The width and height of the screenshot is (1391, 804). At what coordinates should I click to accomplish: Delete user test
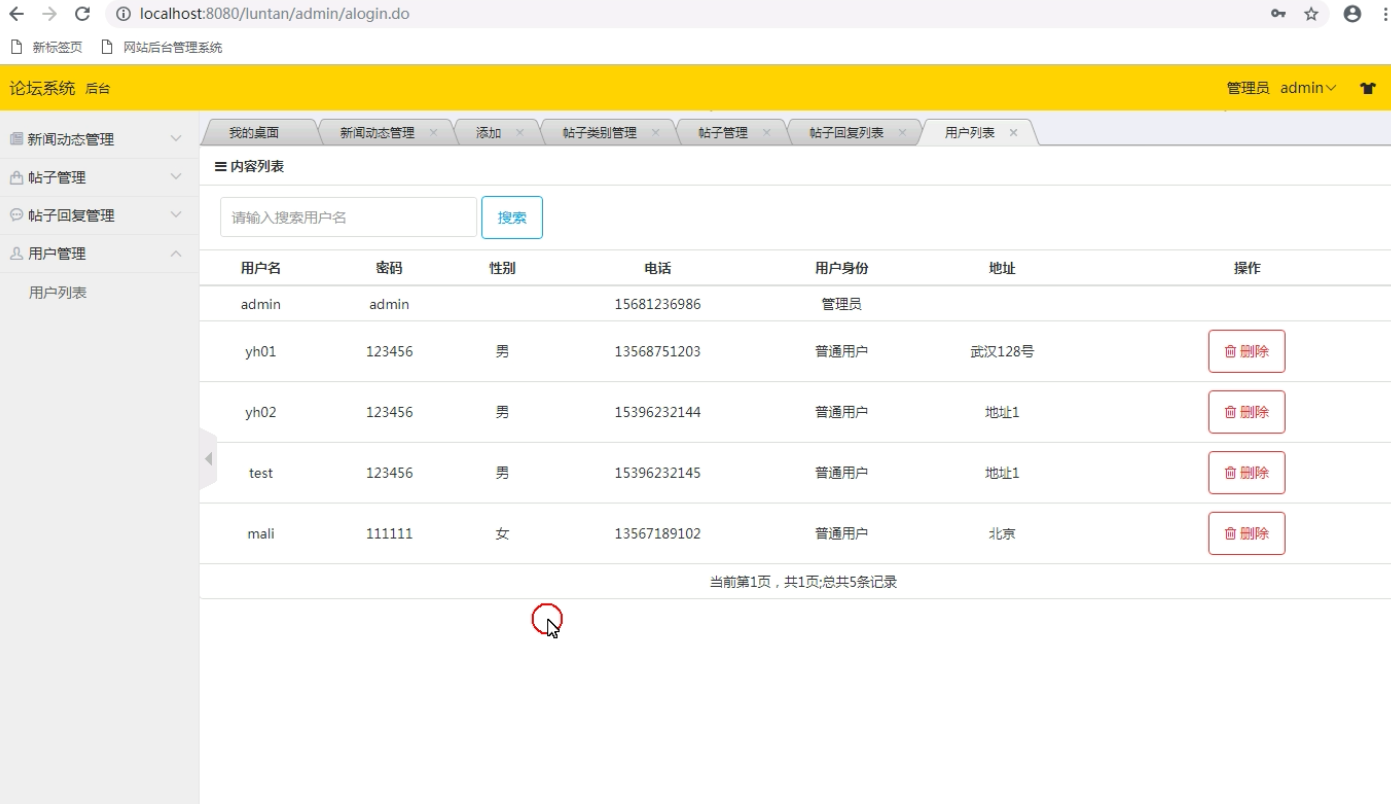(x=1247, y=473)
